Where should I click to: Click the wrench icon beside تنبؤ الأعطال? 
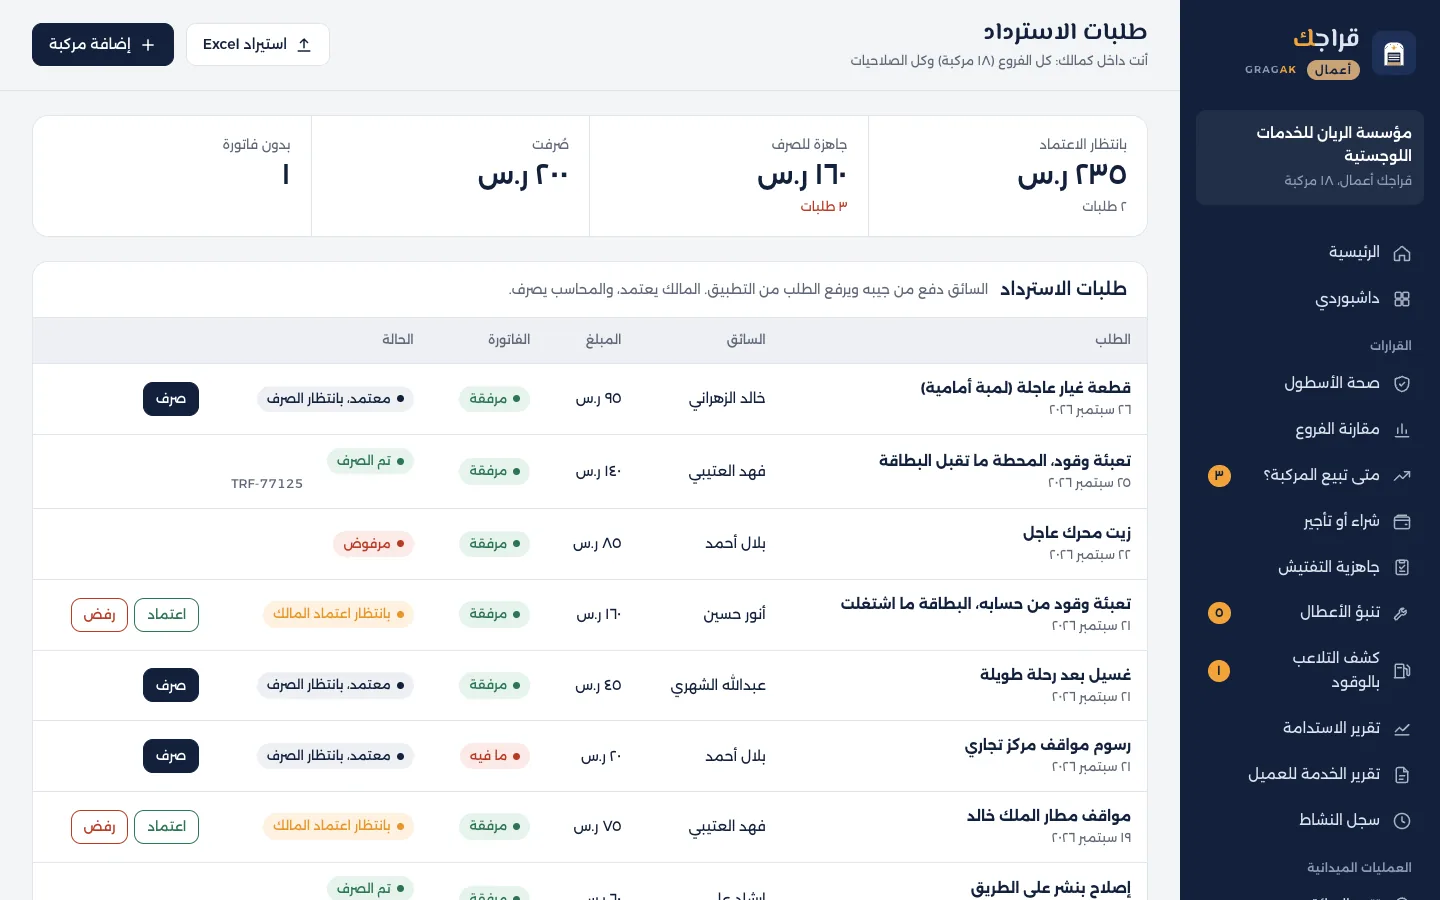(1402, 613)
